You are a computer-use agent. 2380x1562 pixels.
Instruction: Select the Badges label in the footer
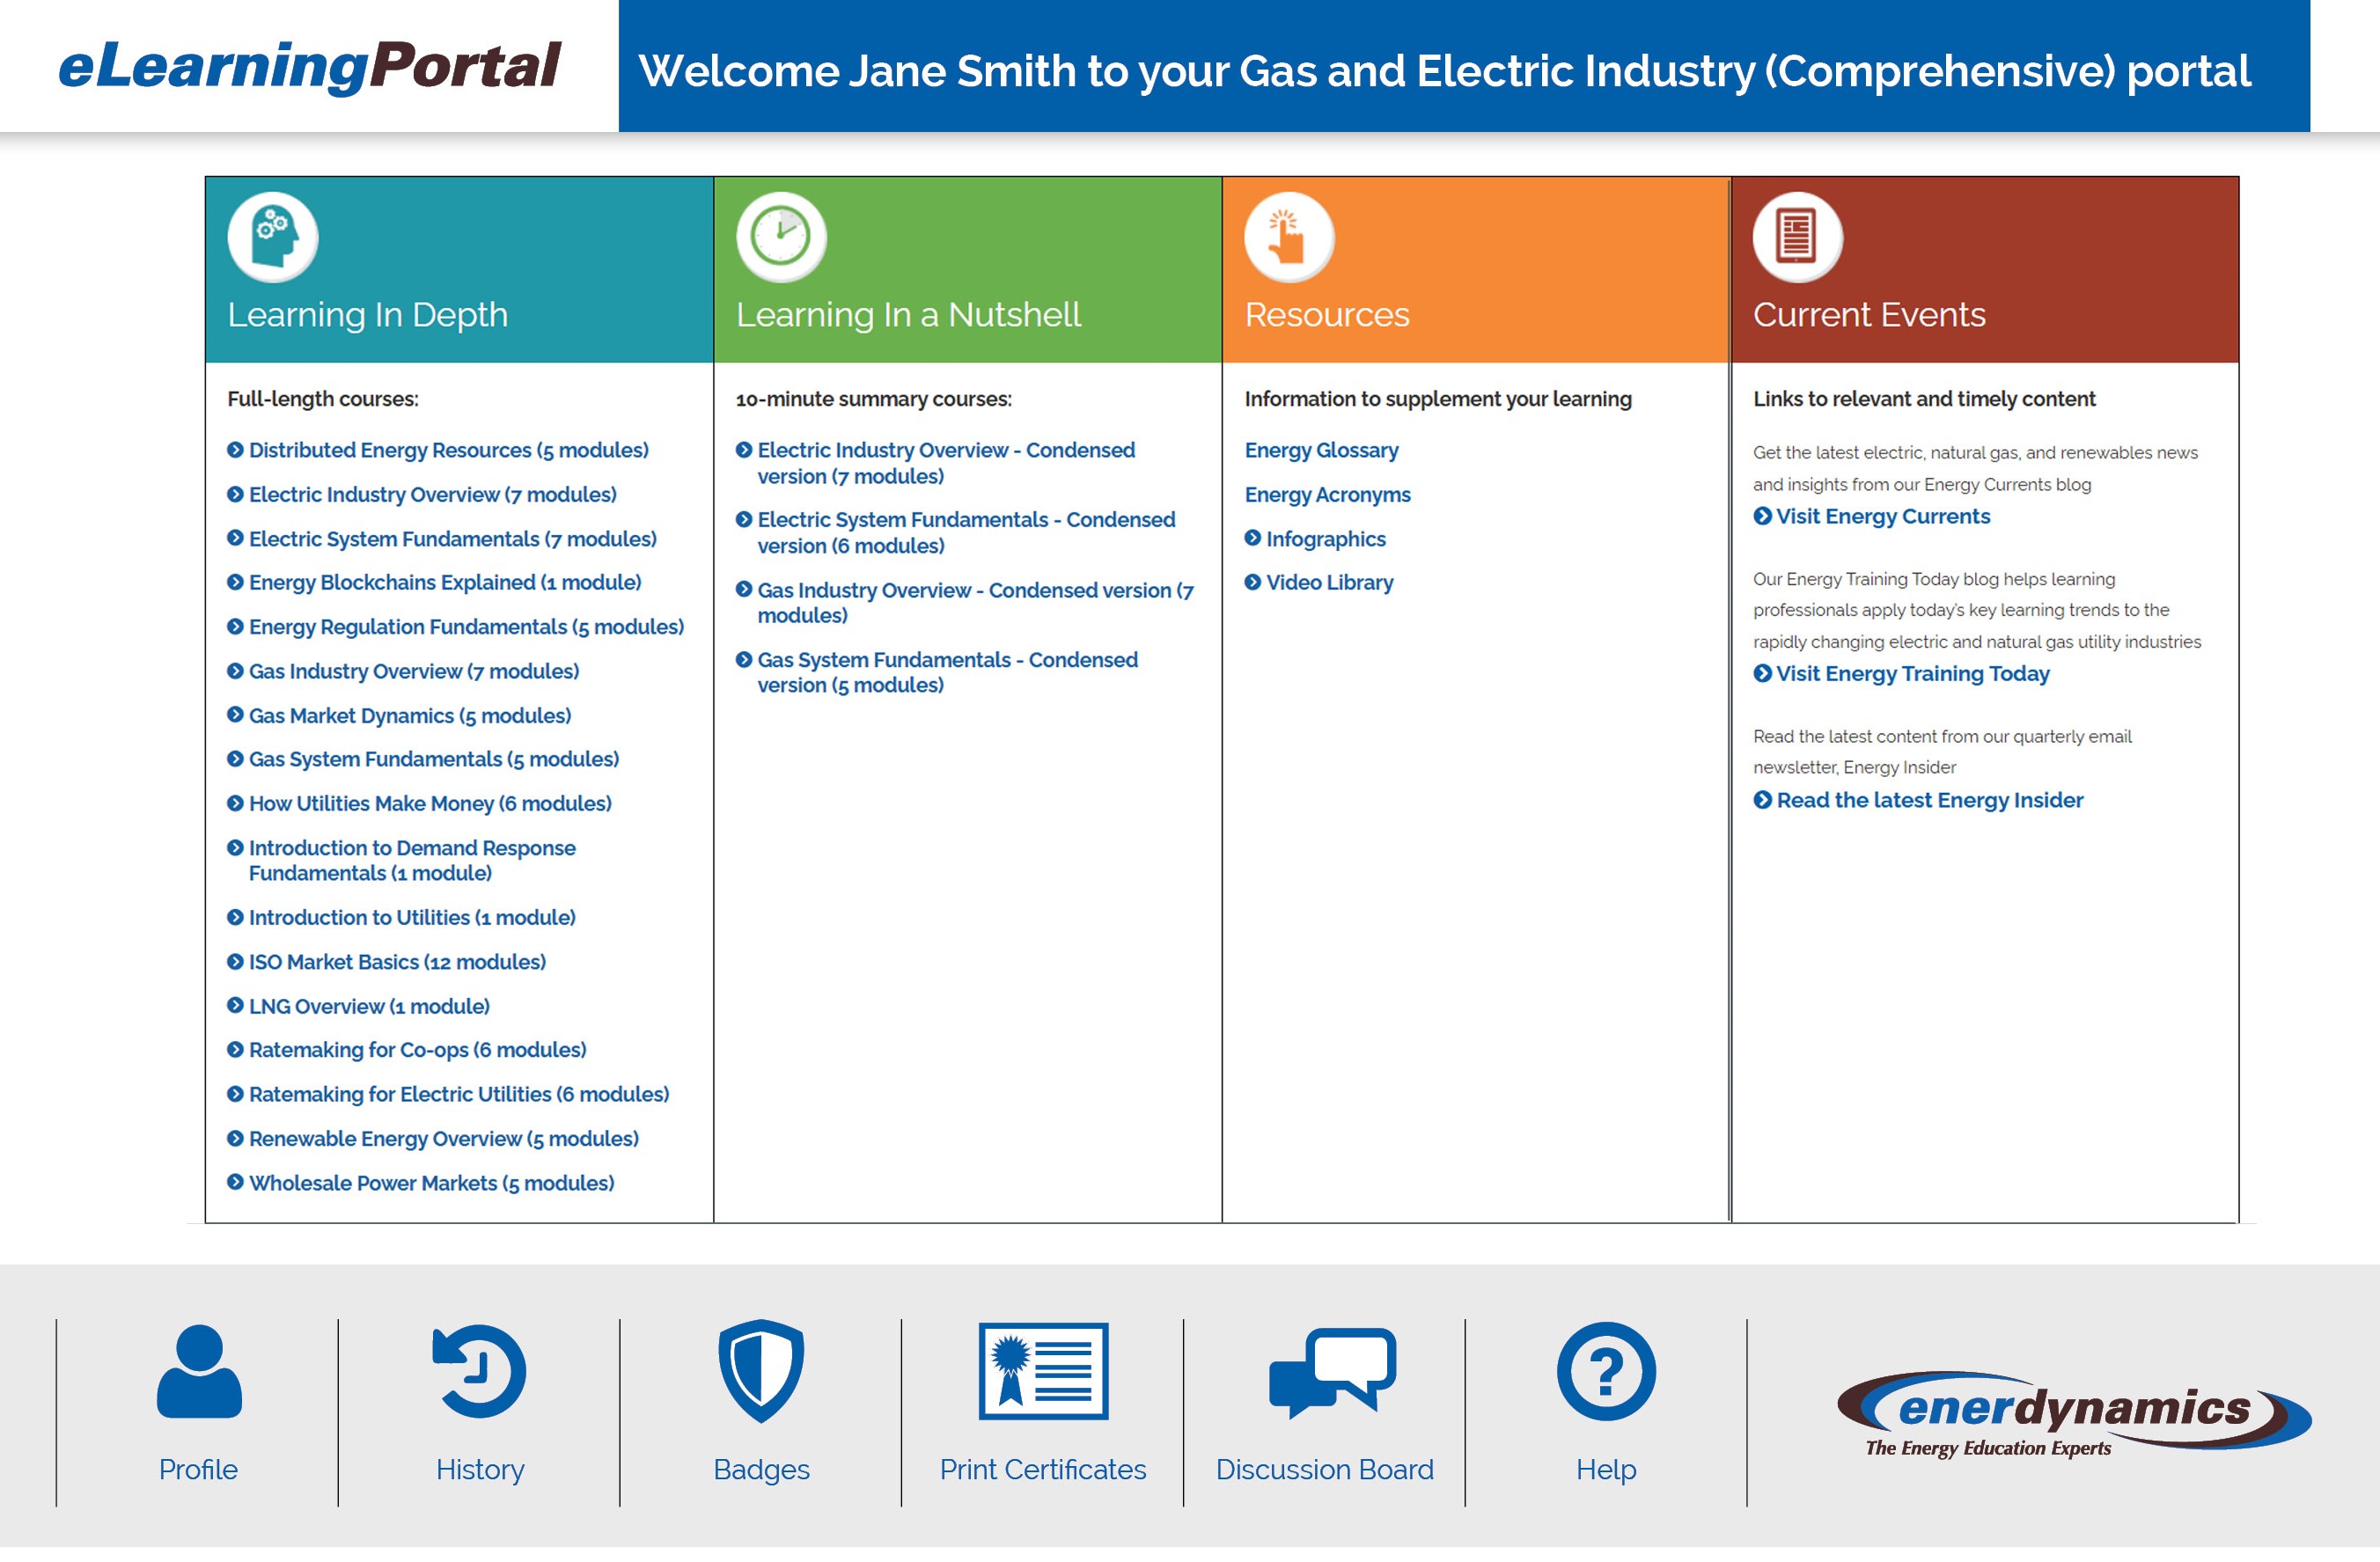761,1470
